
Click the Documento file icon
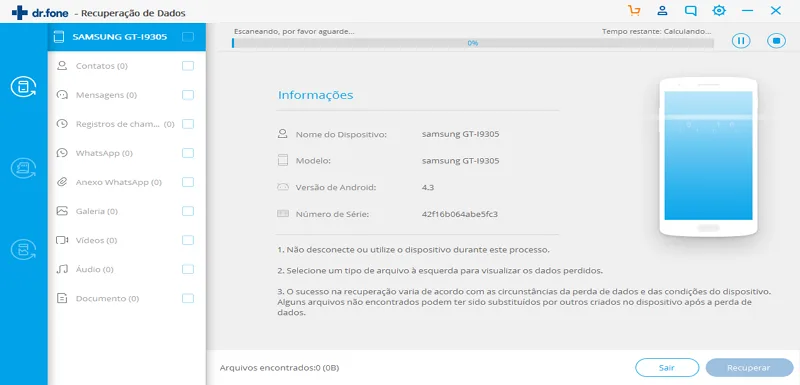point(62,298)
